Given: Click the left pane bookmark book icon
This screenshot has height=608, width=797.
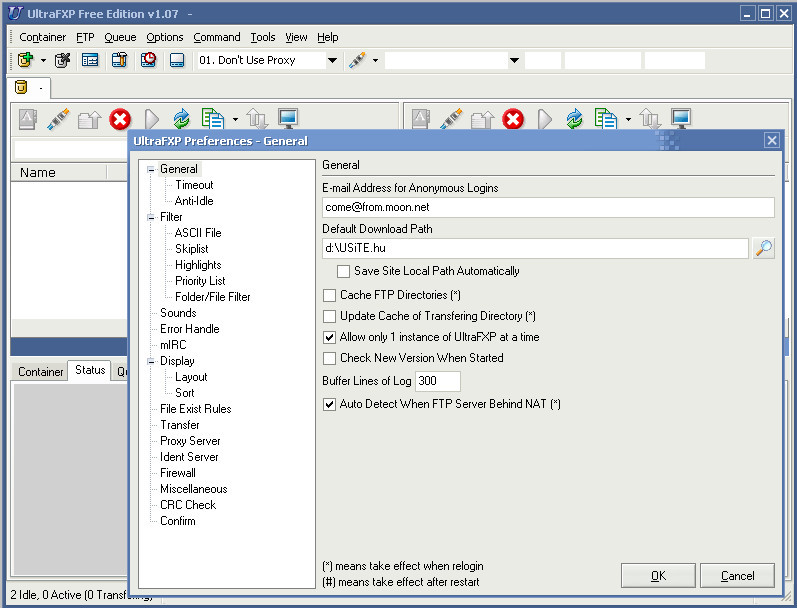Looking at the screenshot, I should coord(27,119).
